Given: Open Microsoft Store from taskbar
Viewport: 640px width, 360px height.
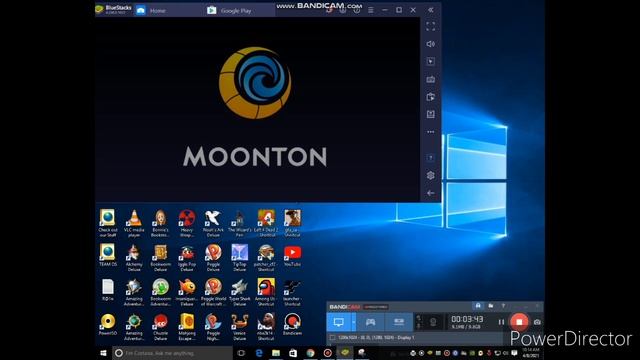Looking at the screenshot, I should (293, 353).
